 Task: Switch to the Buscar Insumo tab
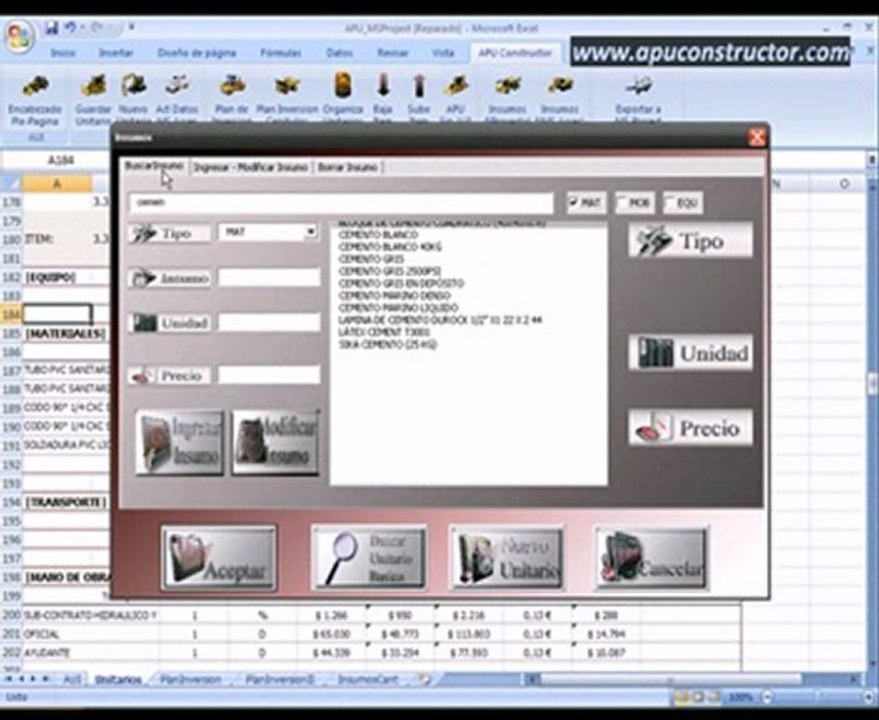pos(154,166)
